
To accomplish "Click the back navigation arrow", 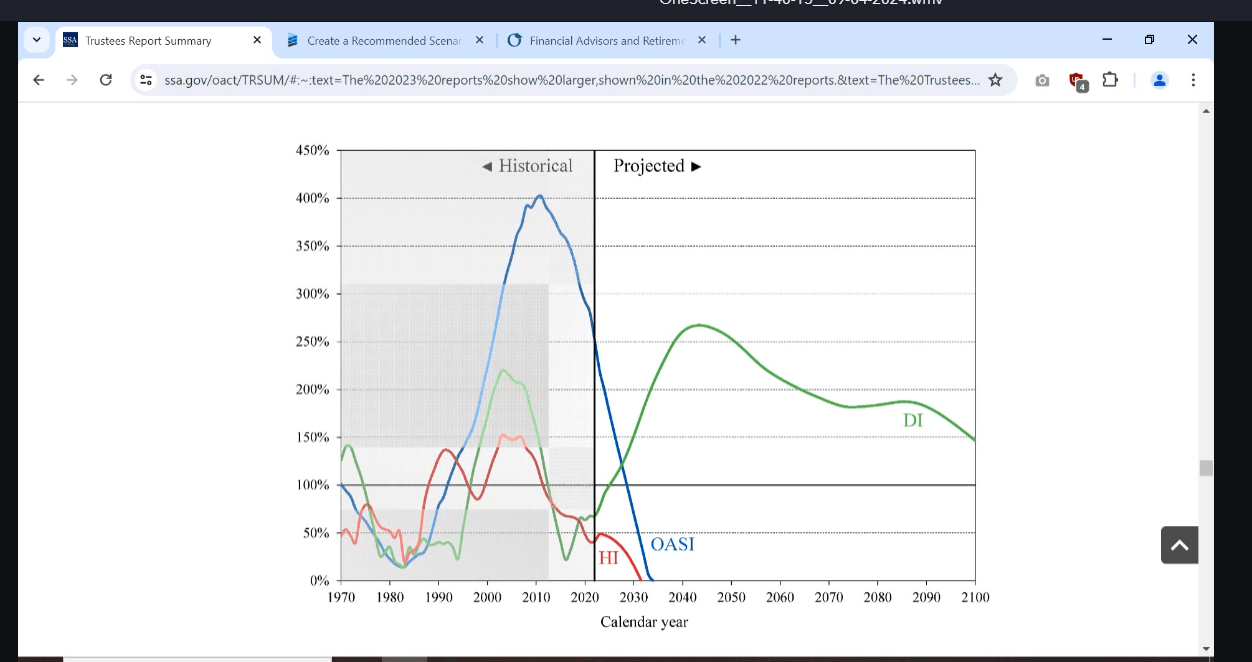I will 37,79.
